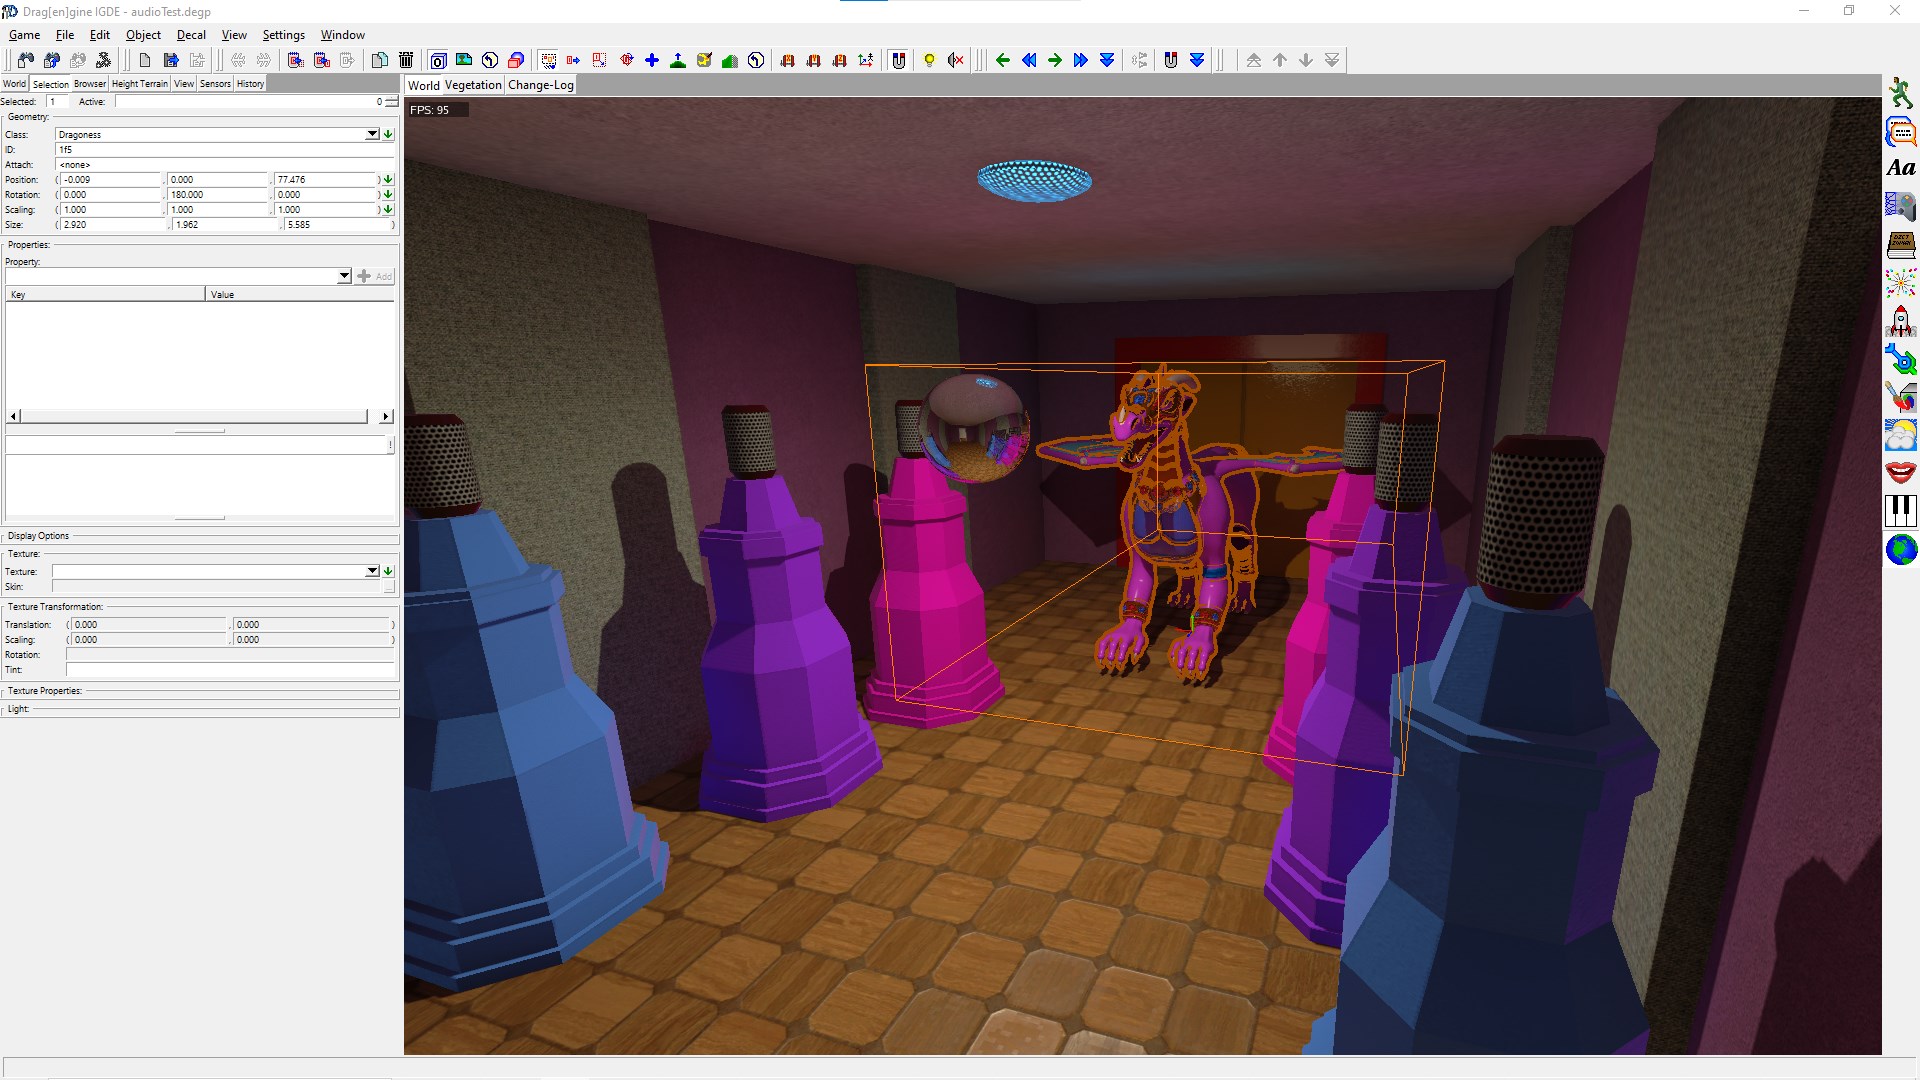Image resolution: width=1920 pixels, height=1080 pixels.
Task: Click the yellow light bulb toolbar icon
Action: coord(929,60)
